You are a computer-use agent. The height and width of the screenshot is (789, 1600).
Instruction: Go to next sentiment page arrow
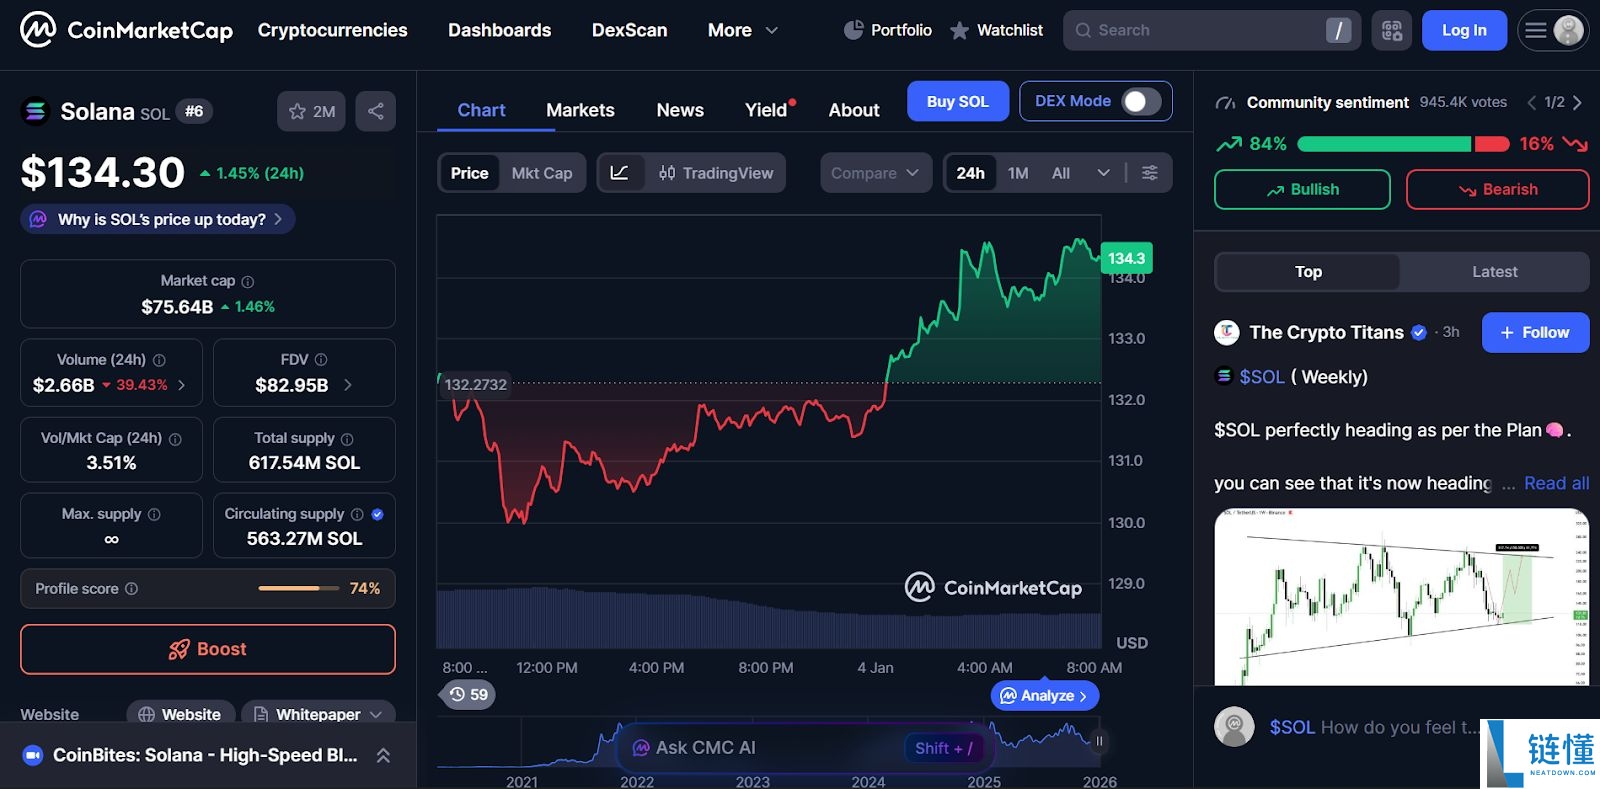[x=1577, y=102]
